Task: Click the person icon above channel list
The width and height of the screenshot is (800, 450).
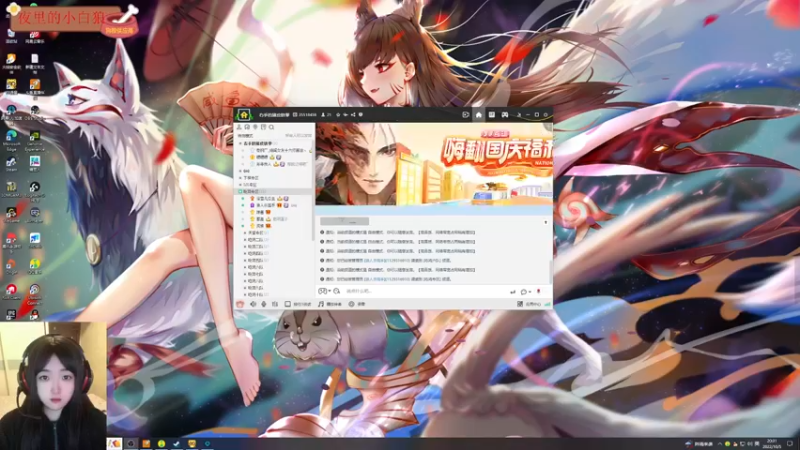Action: (x=239, y=127)
